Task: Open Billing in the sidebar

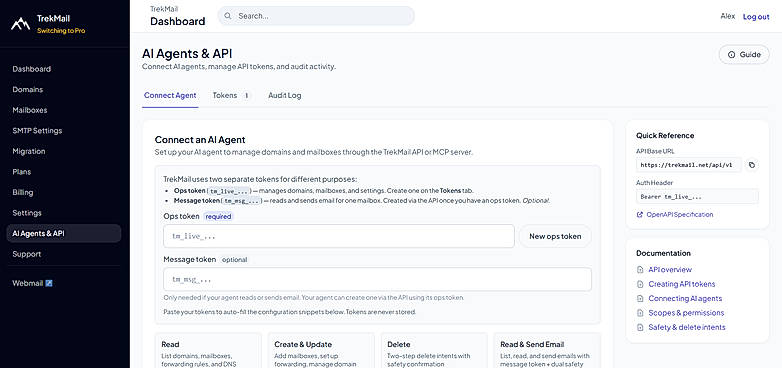Action: pos(64,192)
